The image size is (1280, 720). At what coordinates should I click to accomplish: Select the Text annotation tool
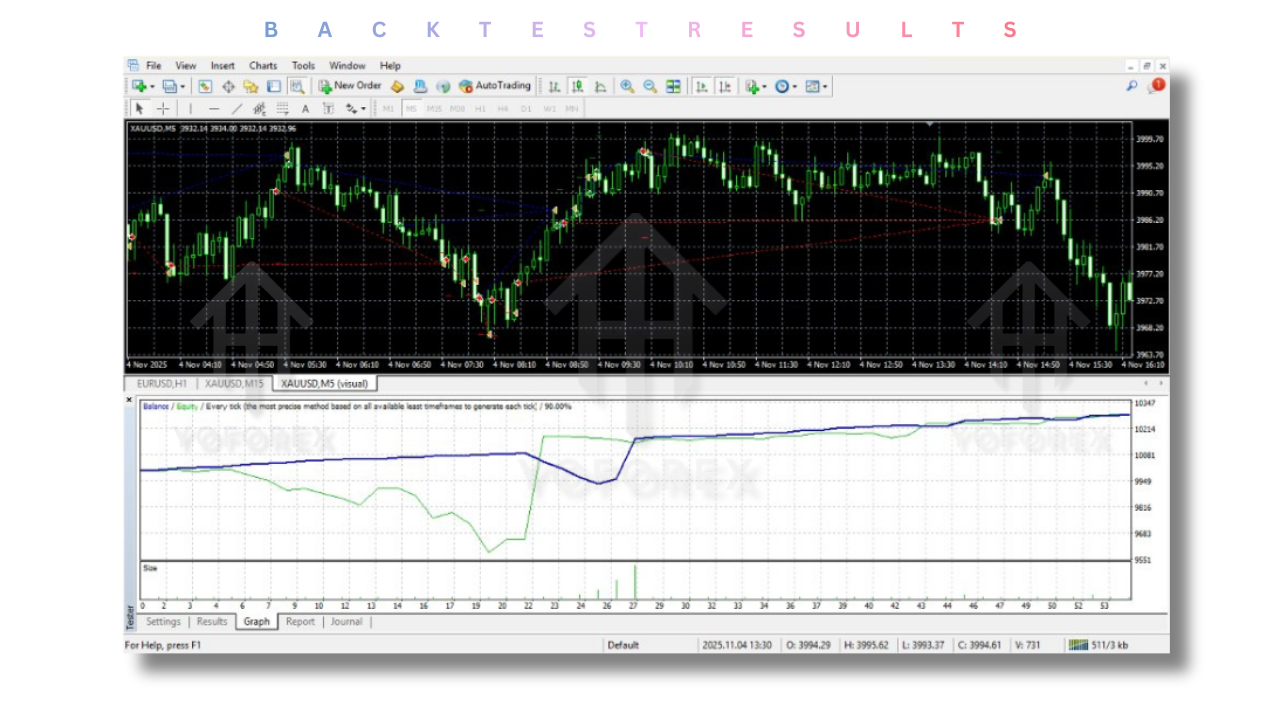pos(305,108)
